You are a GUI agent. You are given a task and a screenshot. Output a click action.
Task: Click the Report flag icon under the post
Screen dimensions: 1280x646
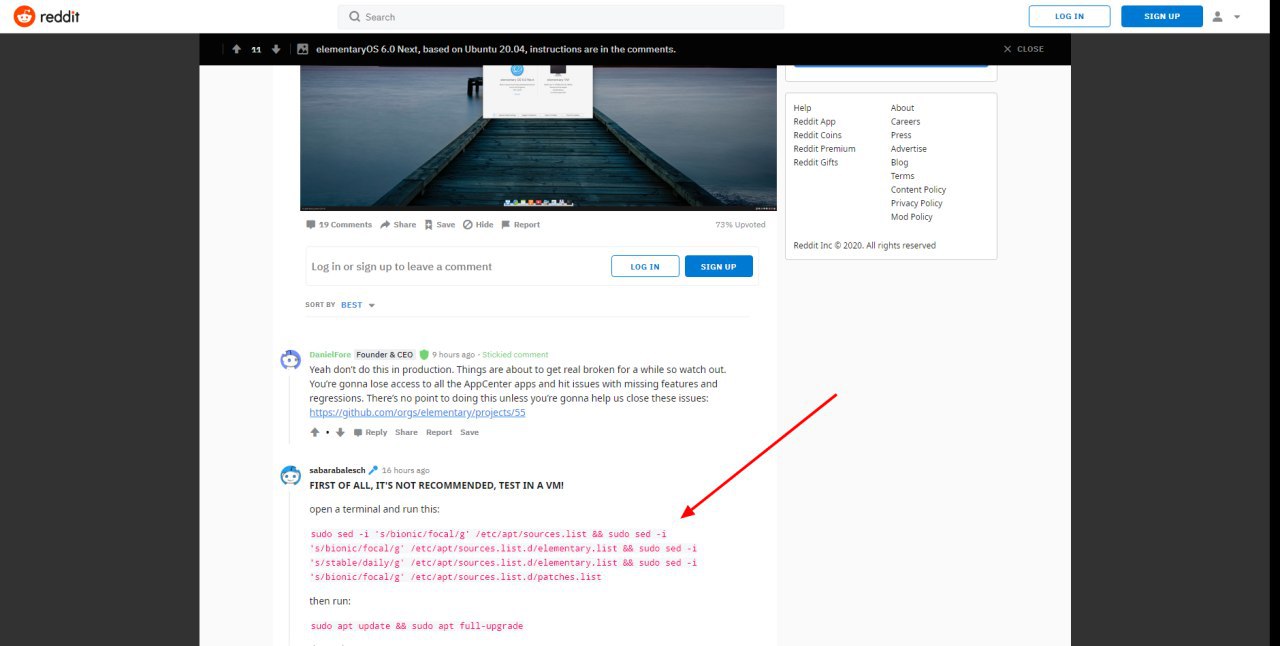(x=506, y=225)
